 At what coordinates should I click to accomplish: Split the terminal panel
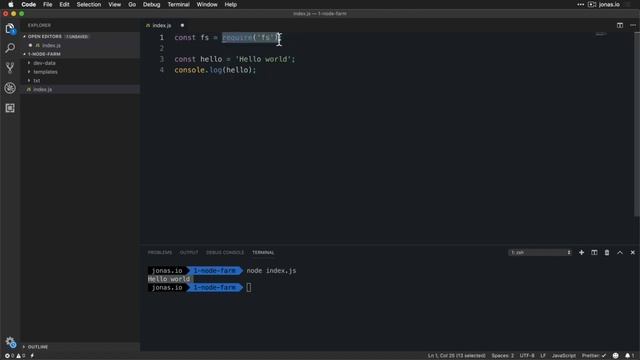[x=594, y=253]
